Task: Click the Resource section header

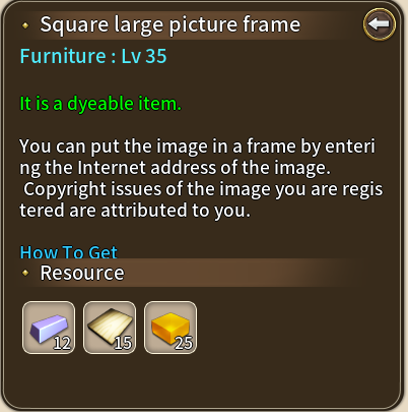Action: pyautogui.click(x=192, y=273)
